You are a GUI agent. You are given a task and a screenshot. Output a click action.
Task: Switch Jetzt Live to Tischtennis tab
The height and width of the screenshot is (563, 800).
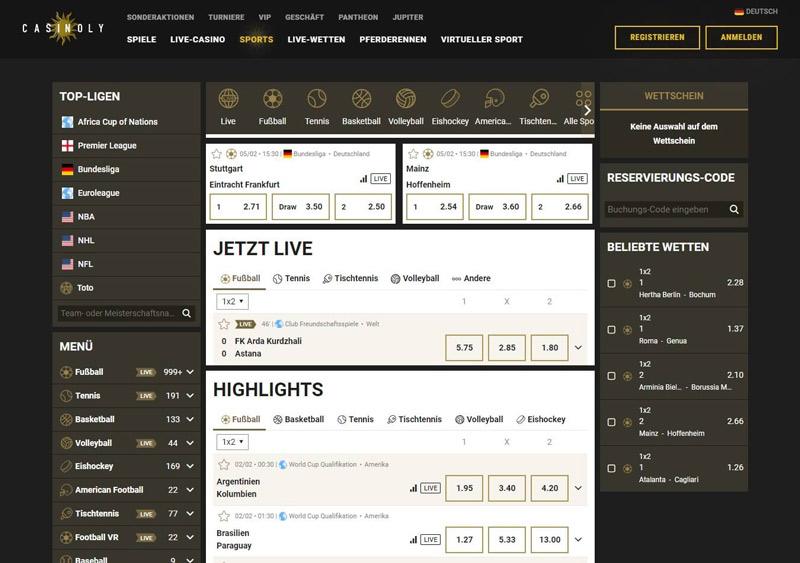click(x=351, y=278)
